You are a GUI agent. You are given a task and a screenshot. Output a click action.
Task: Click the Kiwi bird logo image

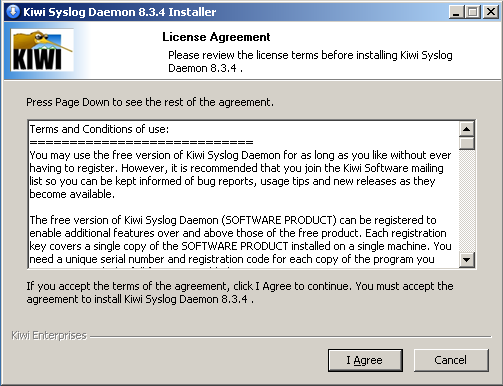click(x=42, y=50)
